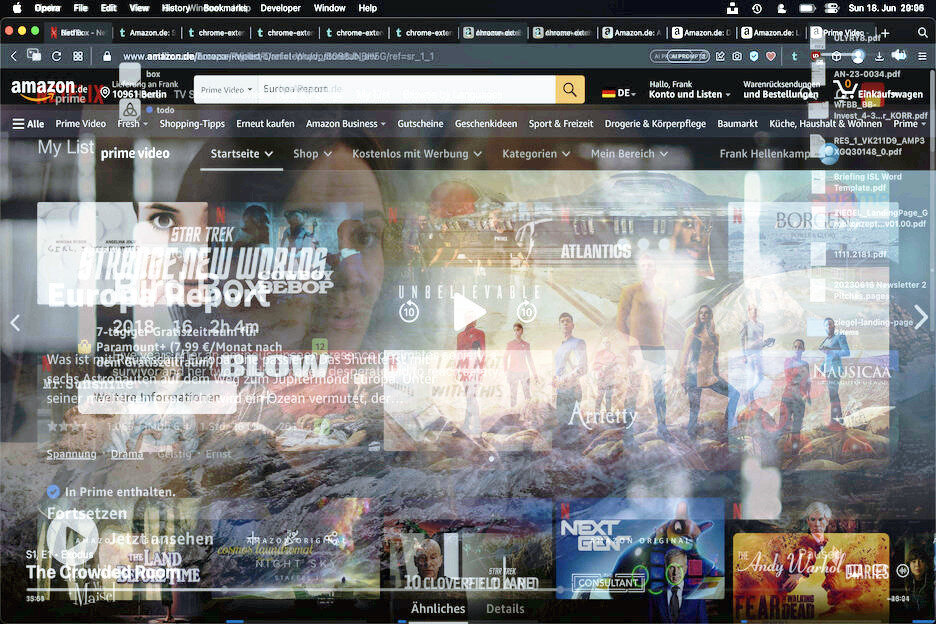
Task: Open the Baumarkt link
Action: (737, 124)
